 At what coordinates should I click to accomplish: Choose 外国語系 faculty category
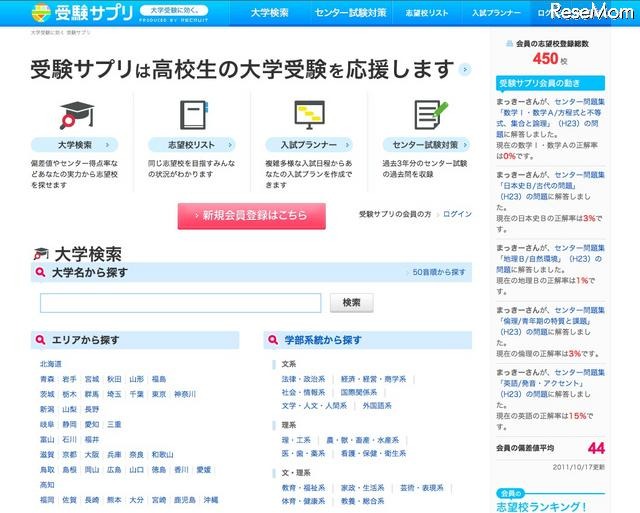tap(377, 406)
